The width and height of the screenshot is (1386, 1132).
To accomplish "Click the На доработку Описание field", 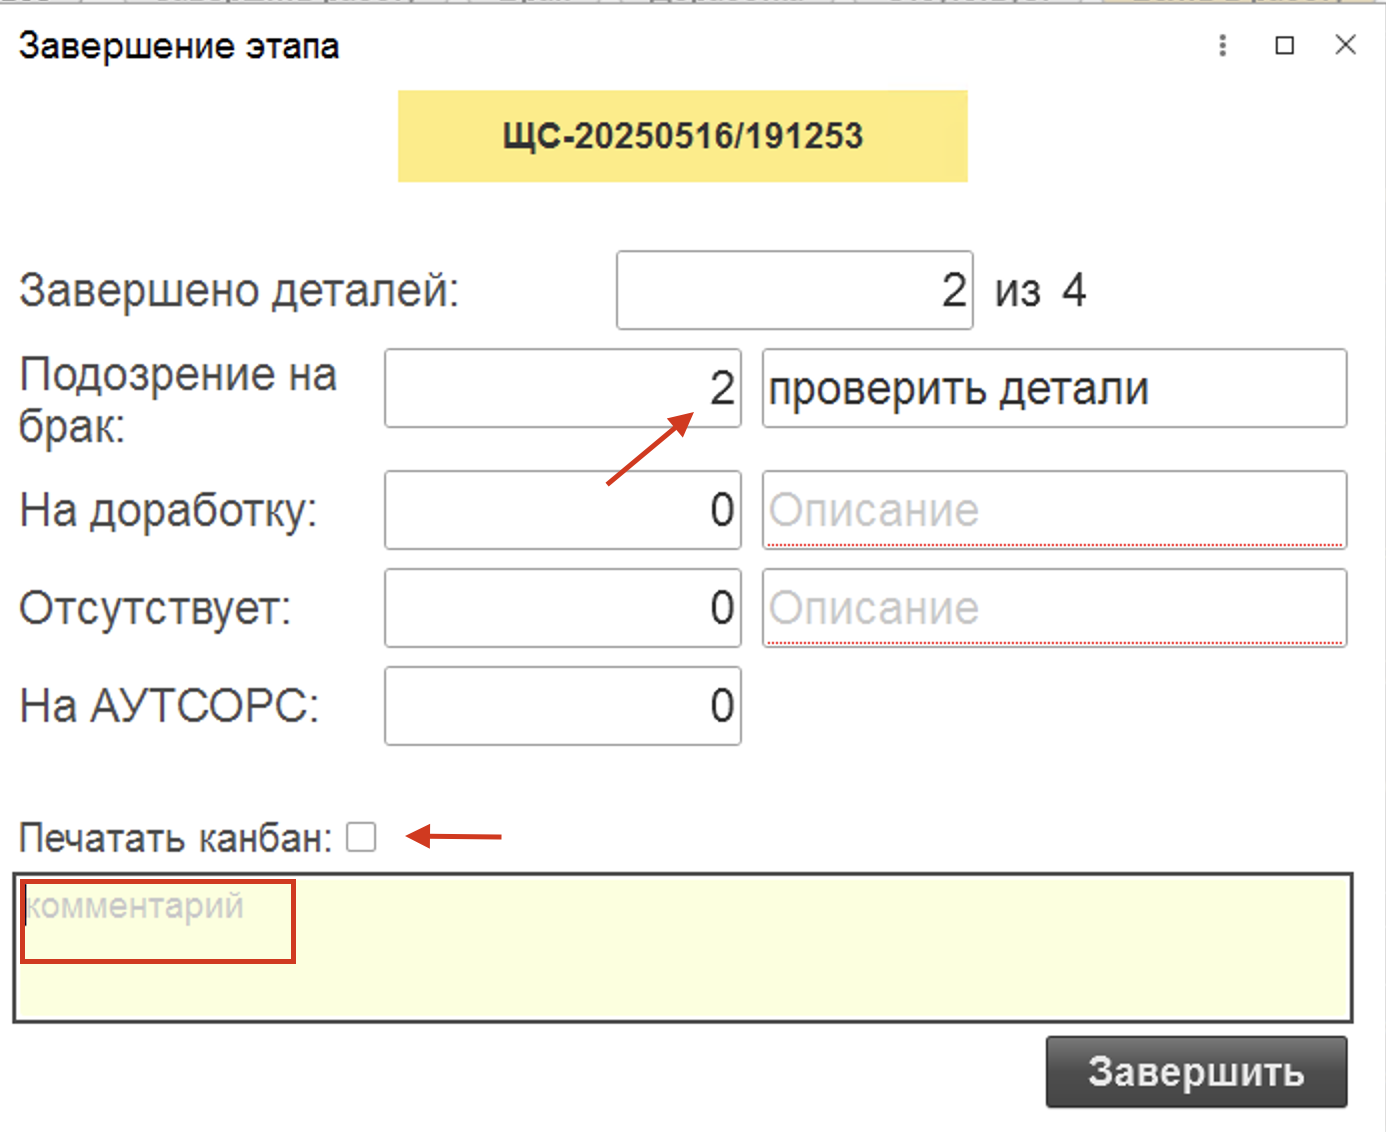I will (1054, 510).
